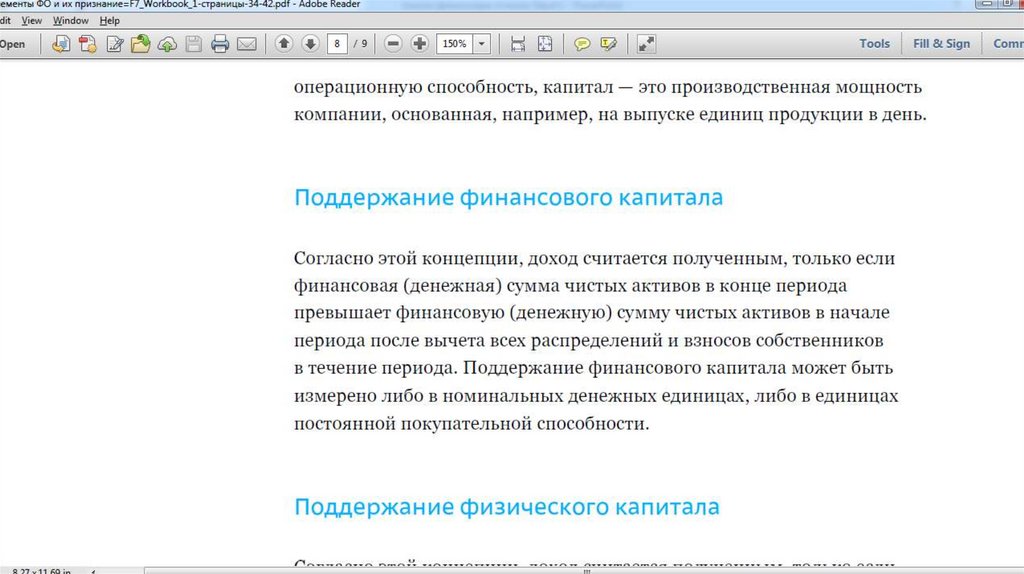Go to previous page with up arrow
Screen dimensions: 1024x574
283,44
